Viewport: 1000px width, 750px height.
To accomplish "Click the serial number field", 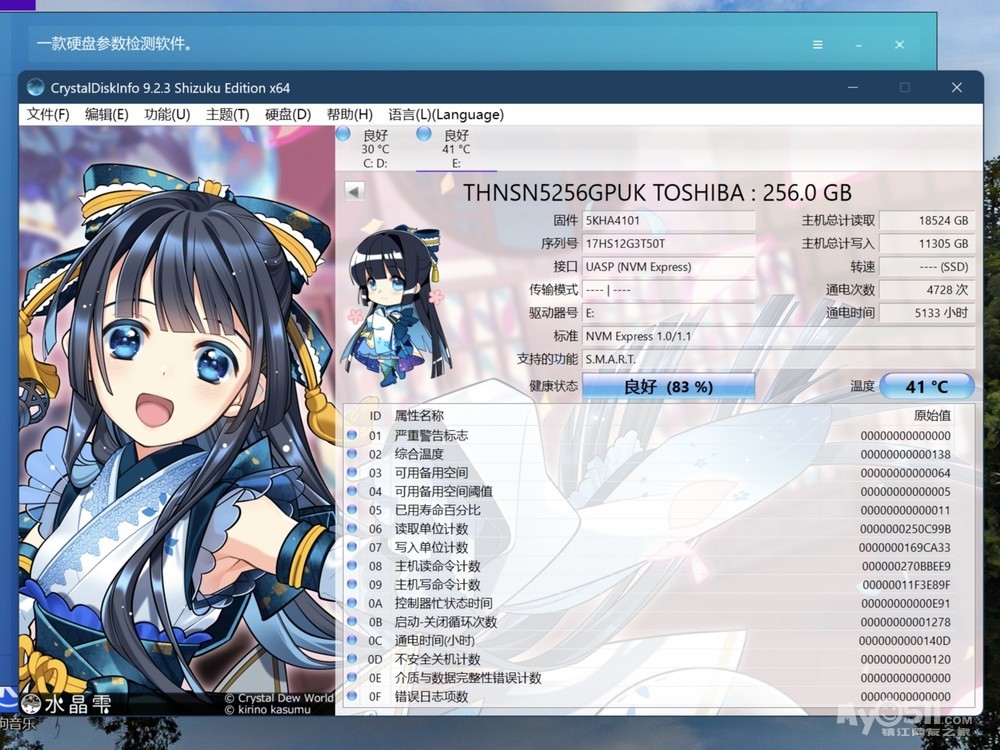I will click(x=668, y=243).
